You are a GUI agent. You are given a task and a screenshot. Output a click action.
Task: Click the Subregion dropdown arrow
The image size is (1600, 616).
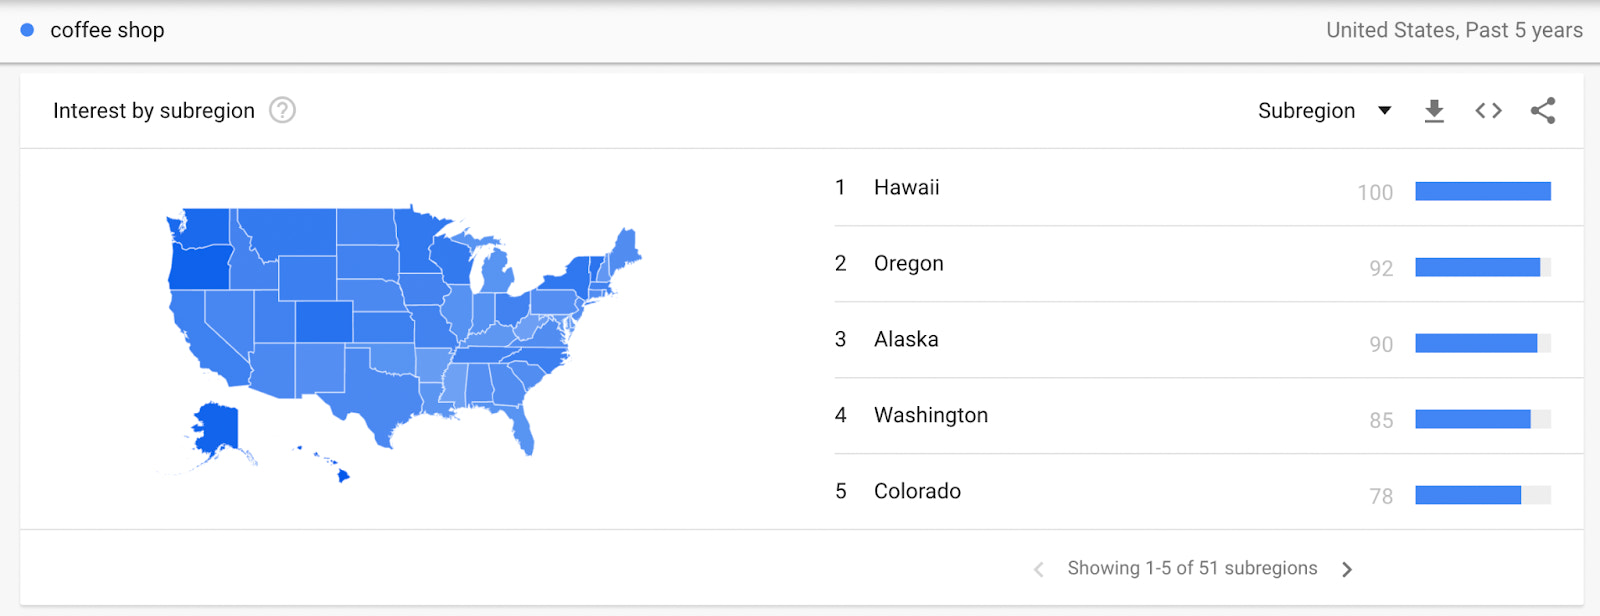click(1386, 111)
